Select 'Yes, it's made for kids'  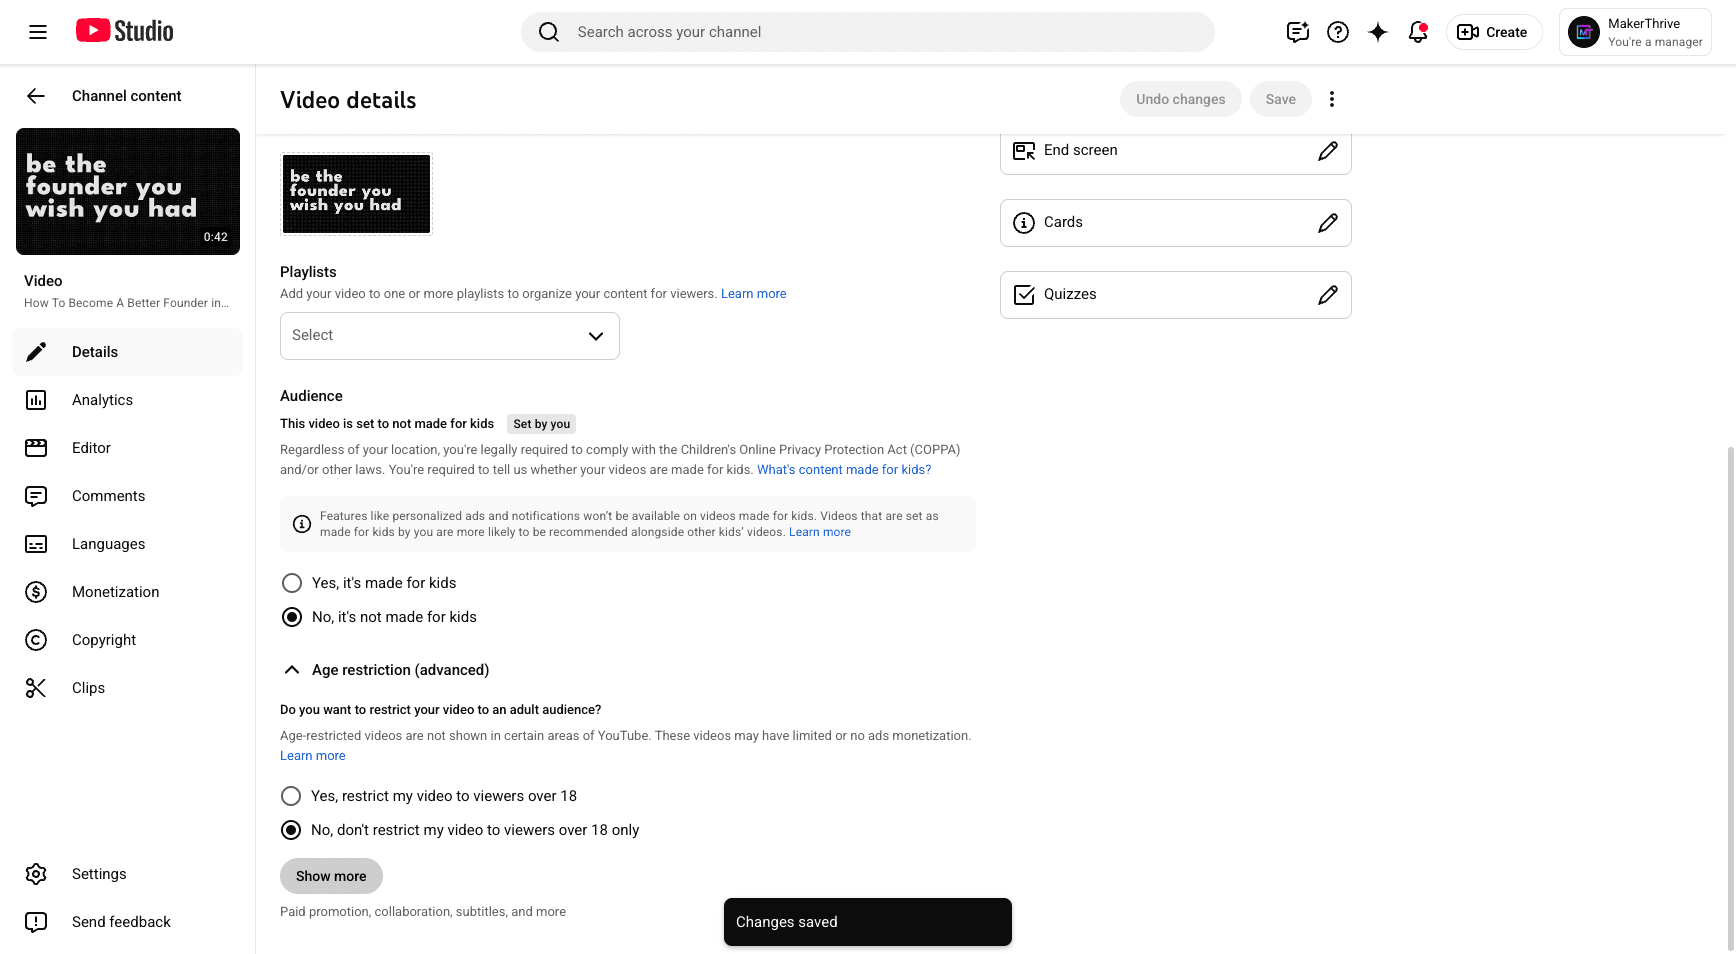pyautogui.click(x=292, y=583)
